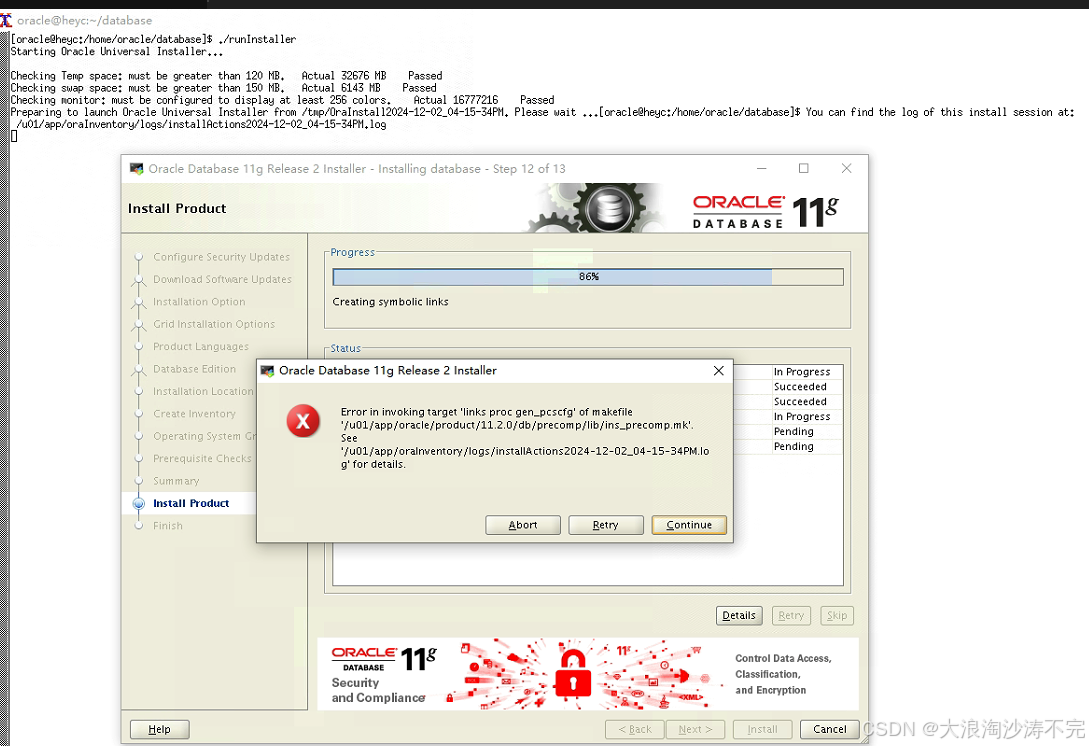Click red padlock in Security banner
The height and width of the screenshot is (746, 1089).
click(x=573, y=674)
